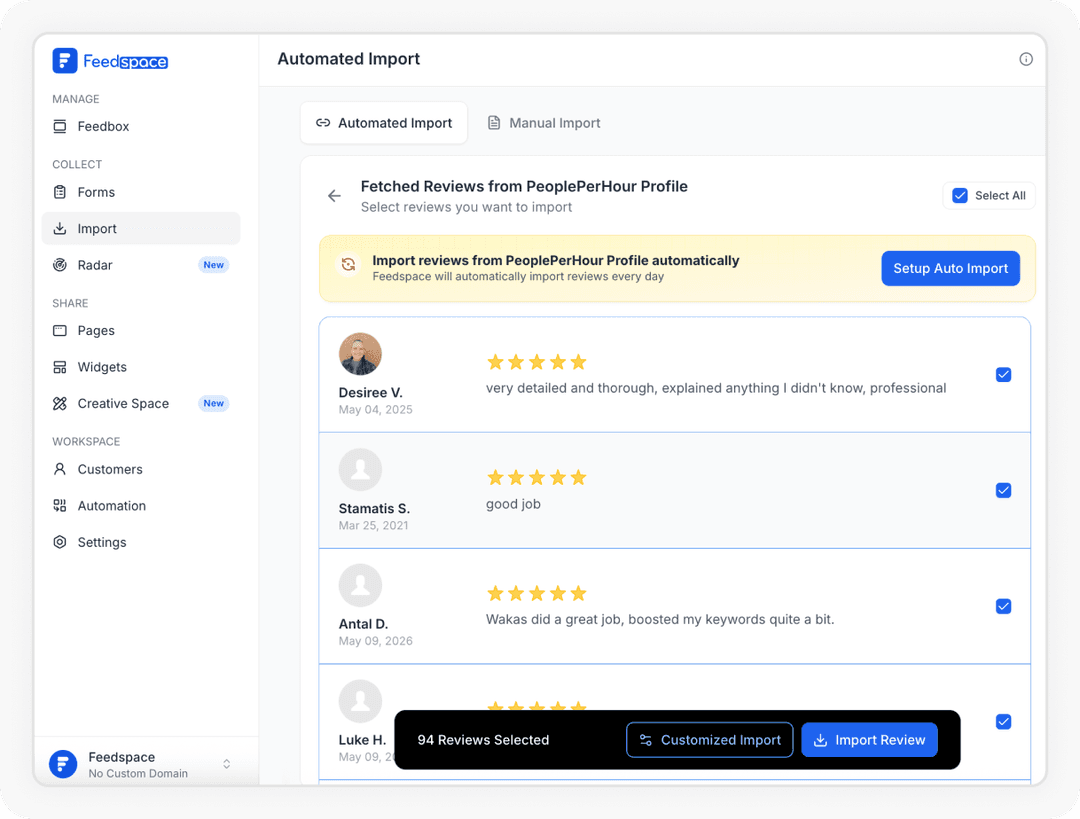Click the Customers person icon
This screenshot has height=819, width=1080.
(60, 469)
